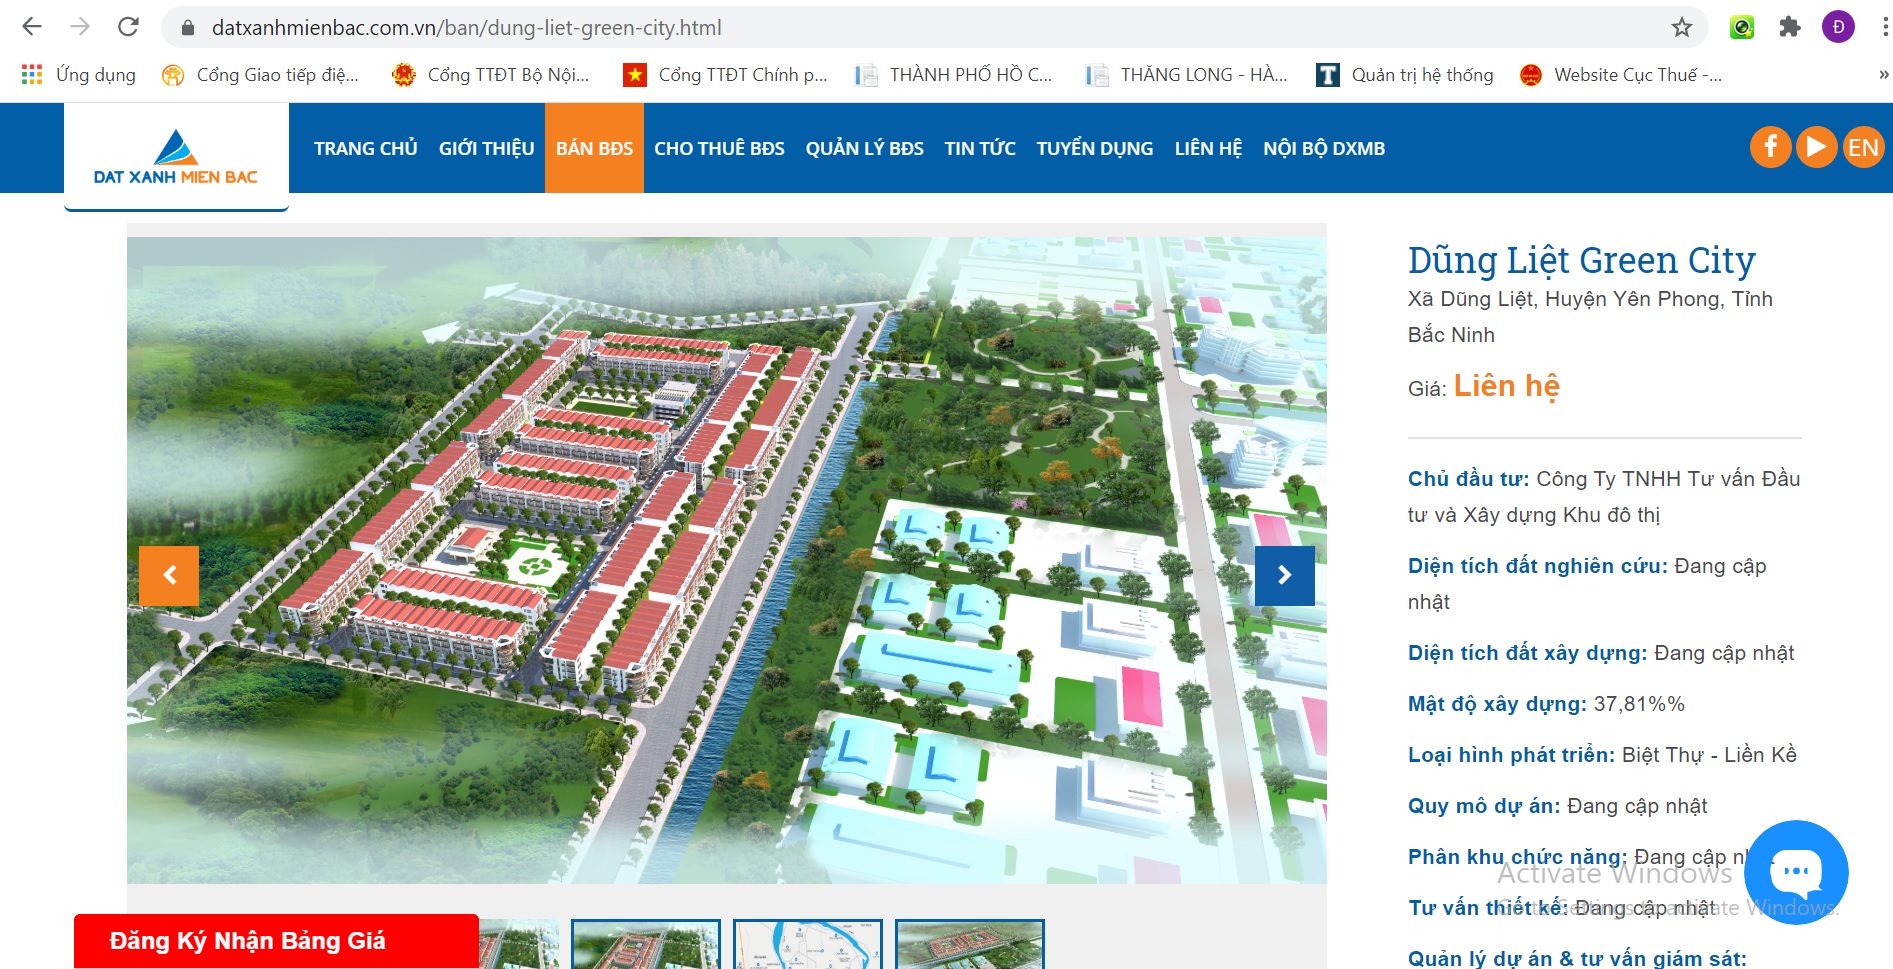Screen dimensions: 1893x969
Task: Open the live chat bubble
Action: [x=1797, y=871]
